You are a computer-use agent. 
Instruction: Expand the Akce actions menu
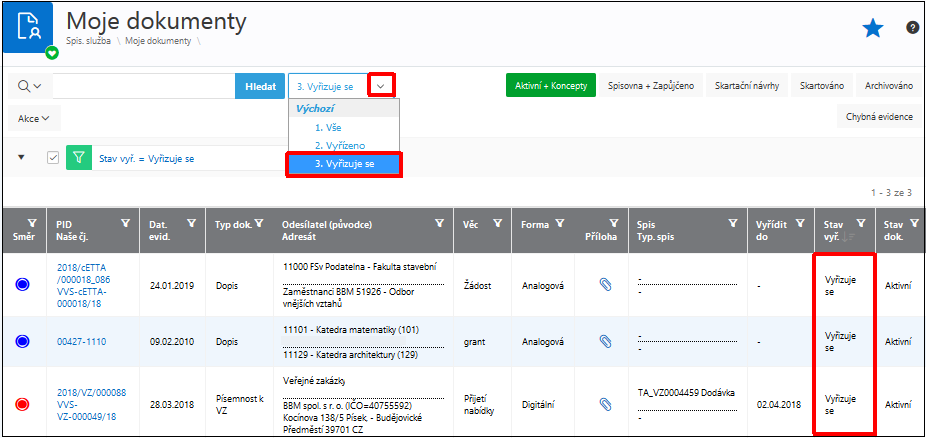tap(33, 118)
